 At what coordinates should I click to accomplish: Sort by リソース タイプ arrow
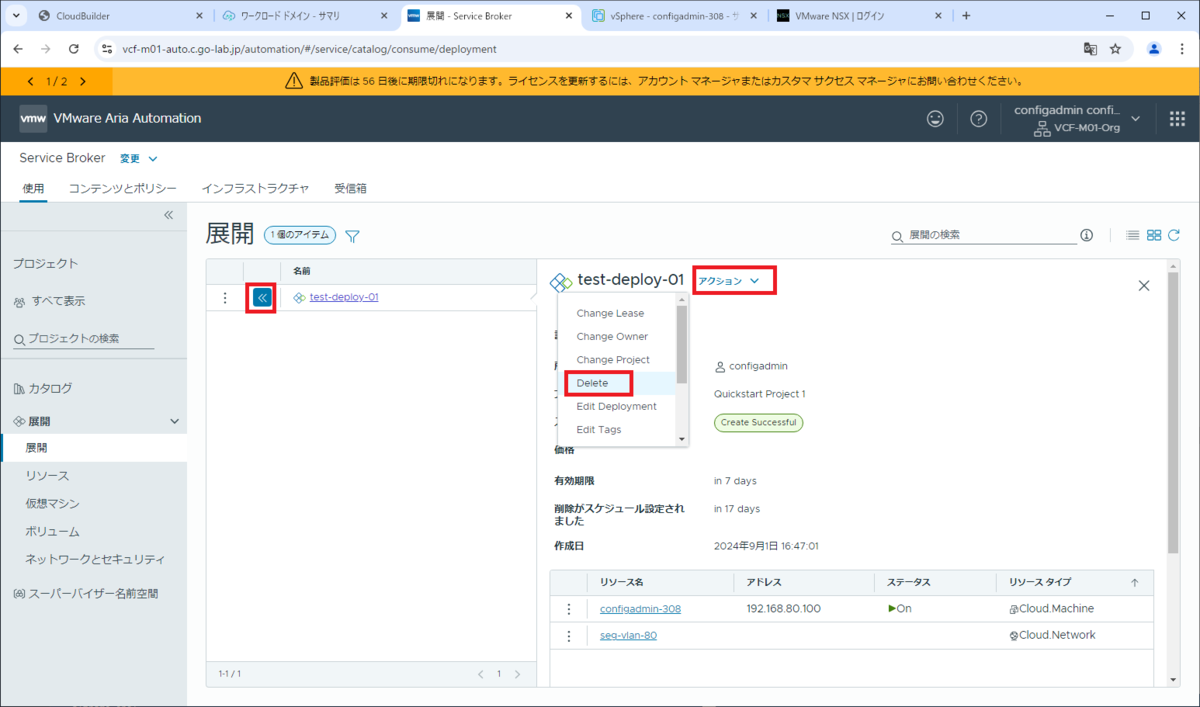[x=1134, y=582]
